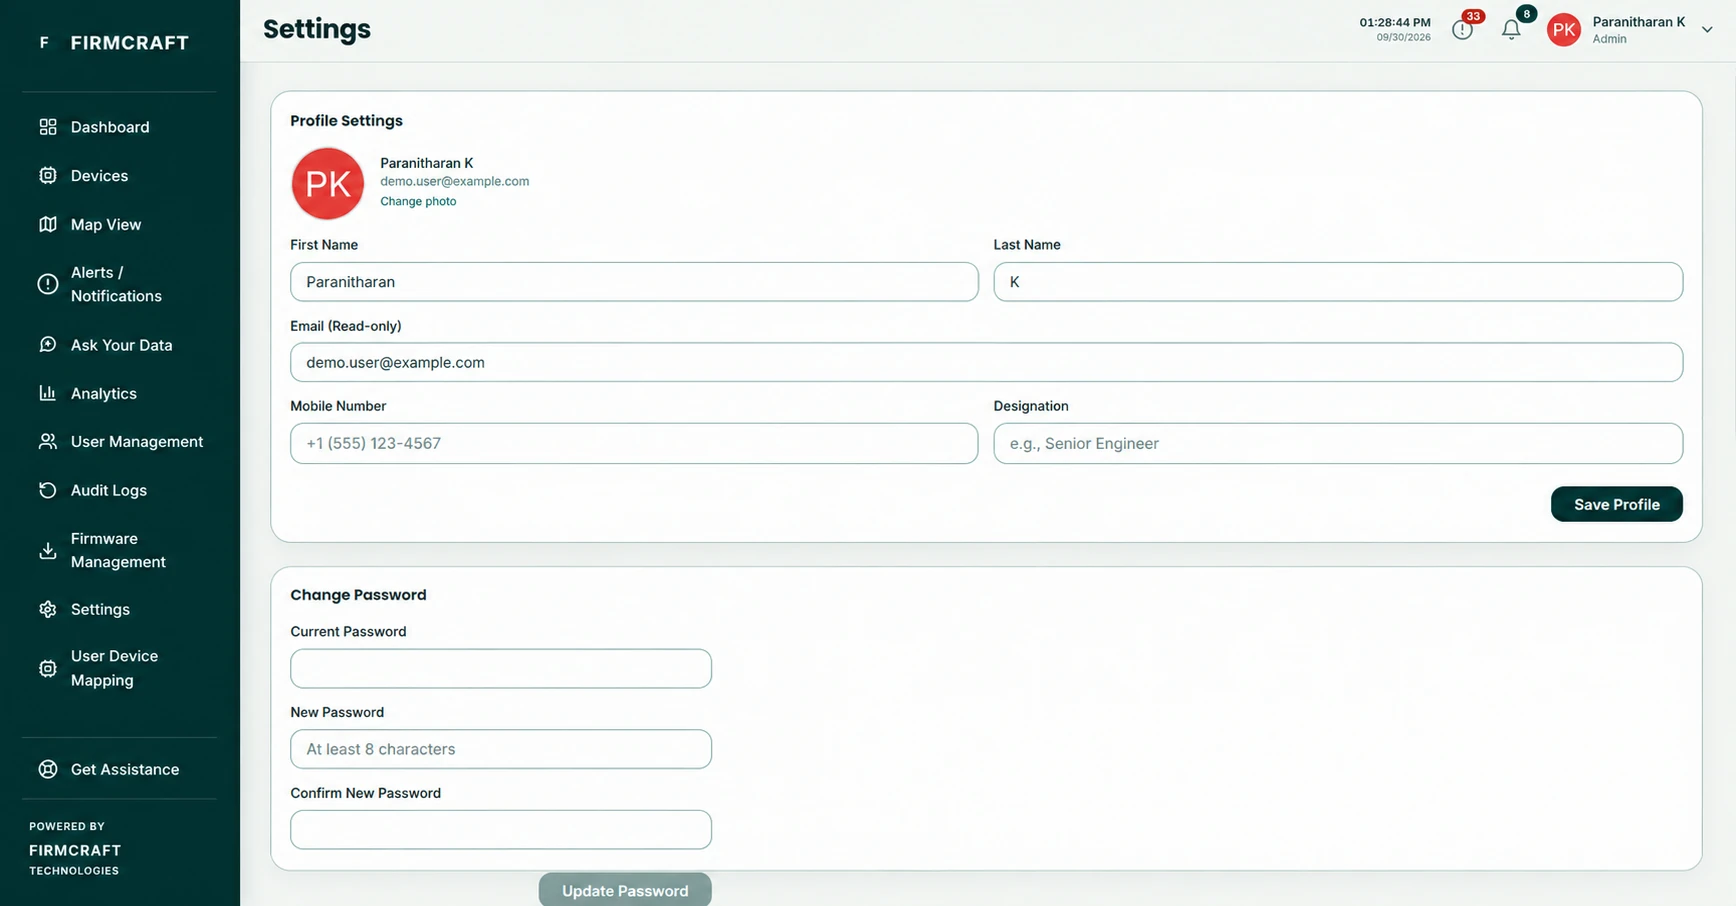Image resolution: width=1736 pixels, height=906 pixels.
Task: Select User Management people icon
Action: (x=47, y=441)
